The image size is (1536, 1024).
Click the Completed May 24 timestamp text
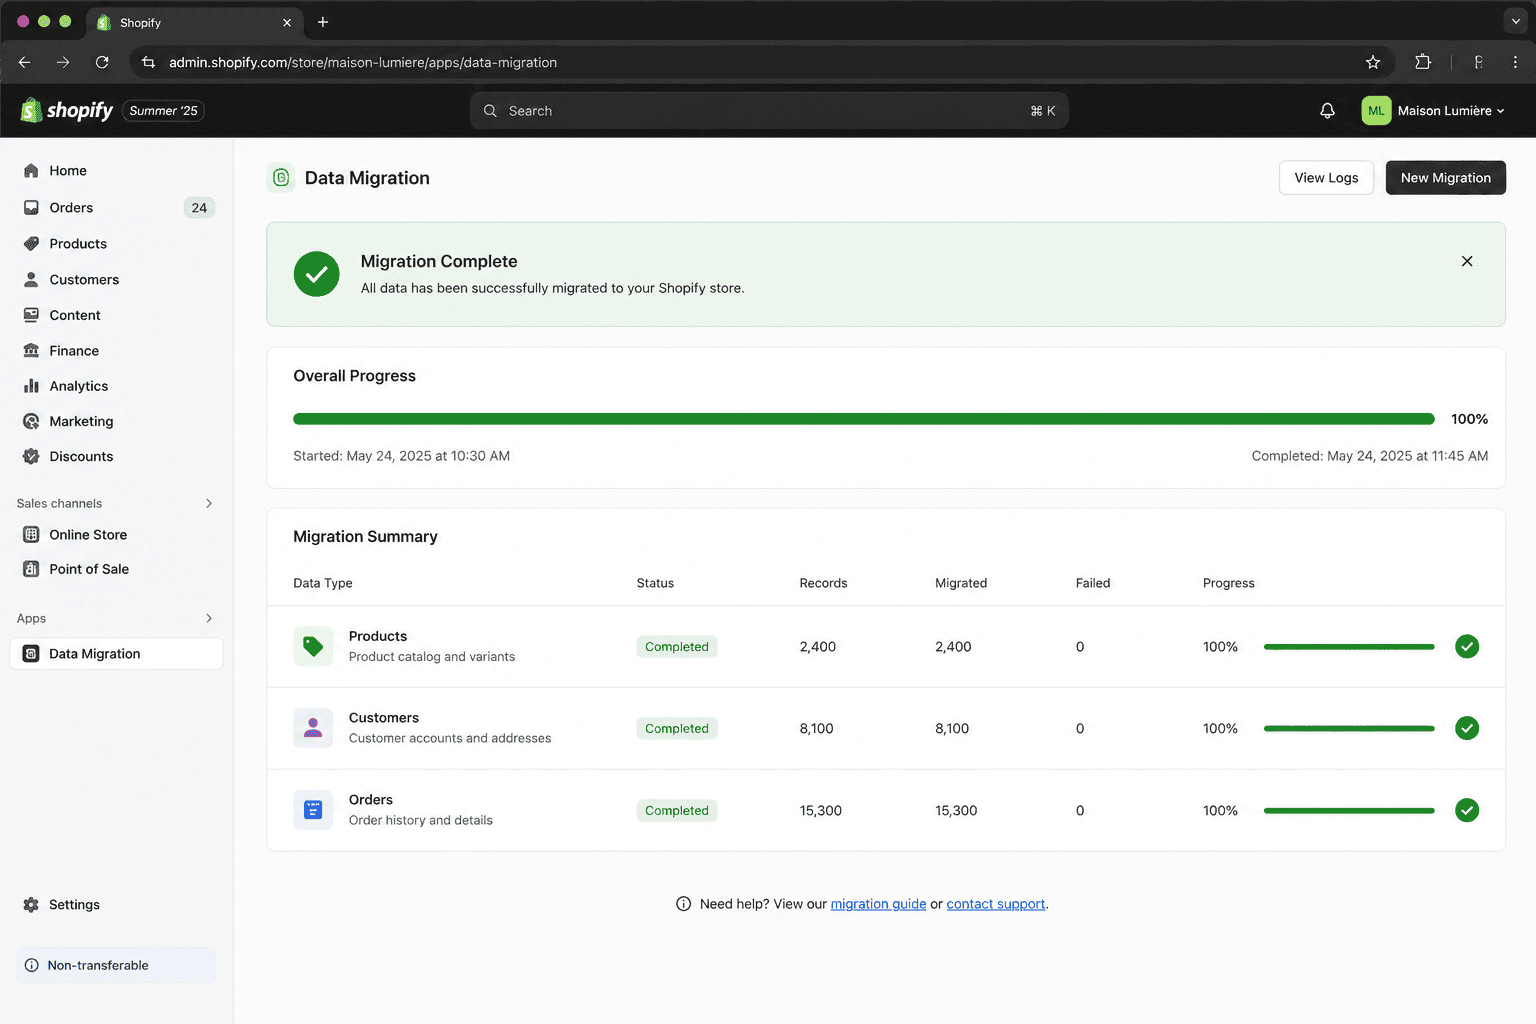point(1370,456)
